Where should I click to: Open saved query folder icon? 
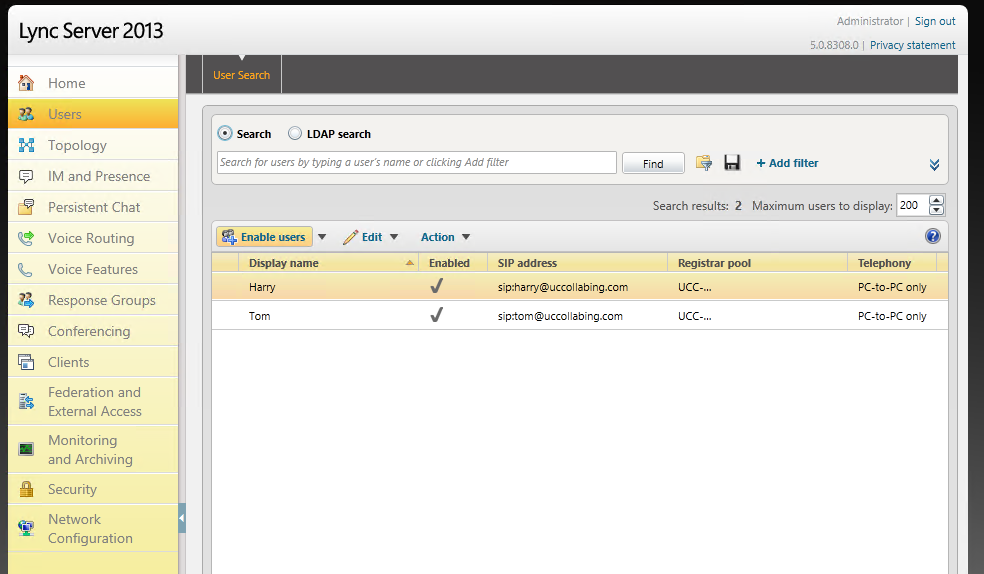(x=703, y=163)
